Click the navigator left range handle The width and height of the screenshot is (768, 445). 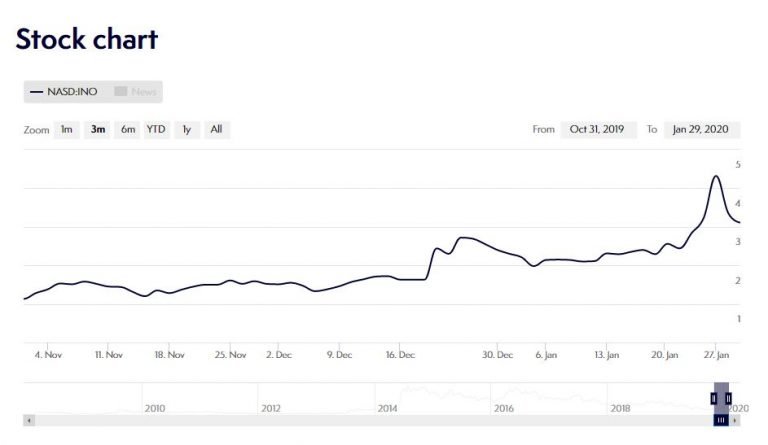click(x=714, y=398)
